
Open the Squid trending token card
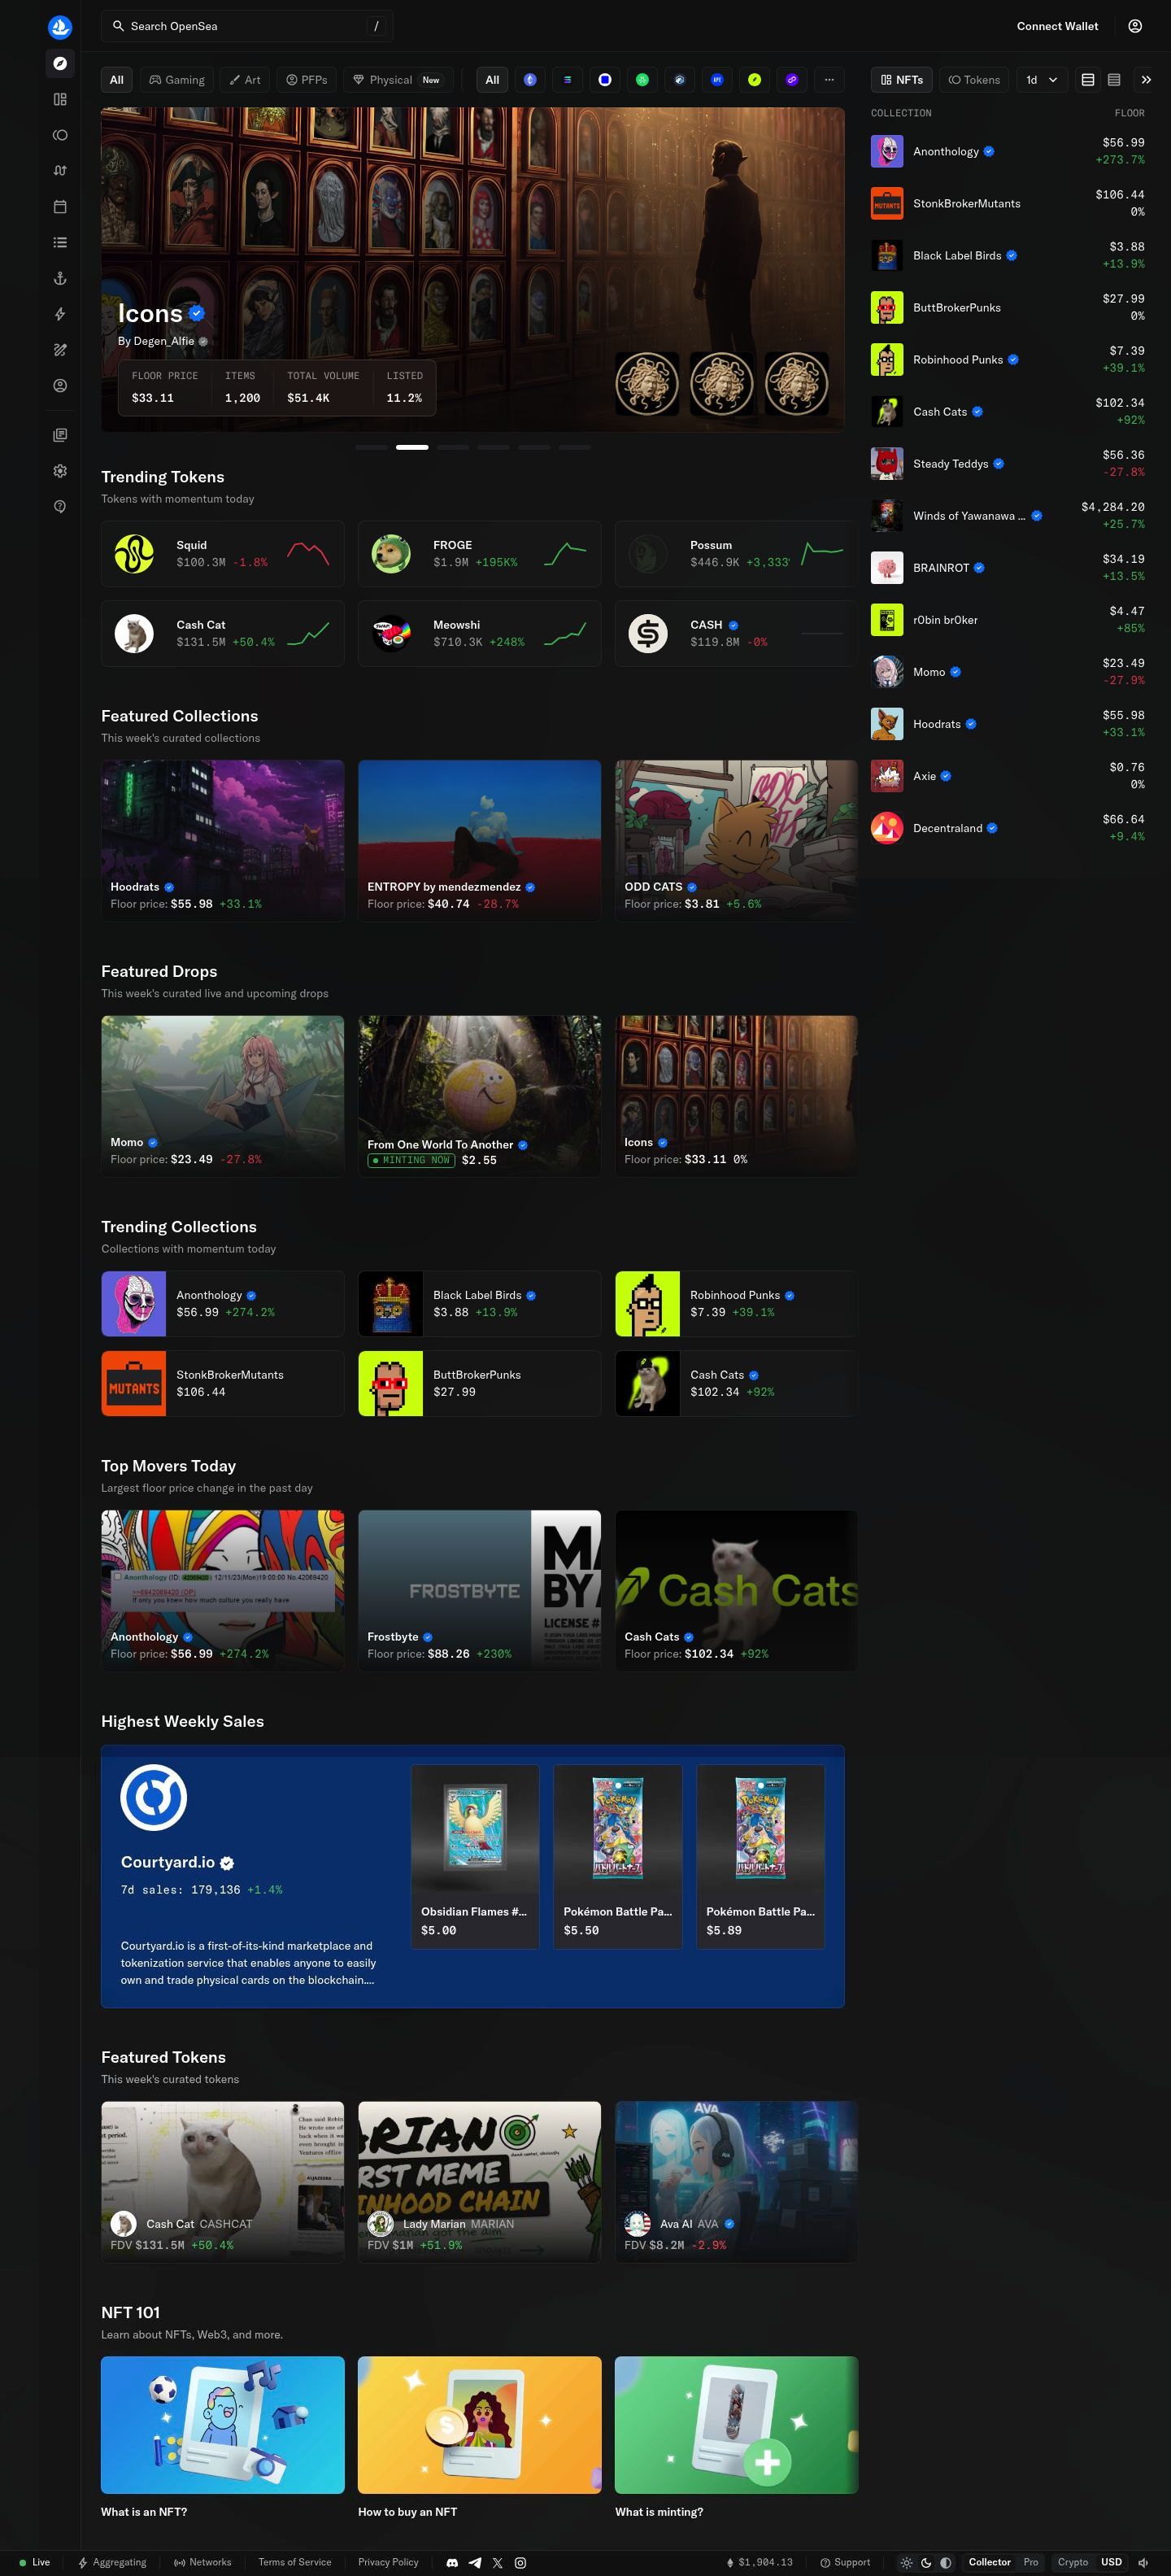(223, 553)
